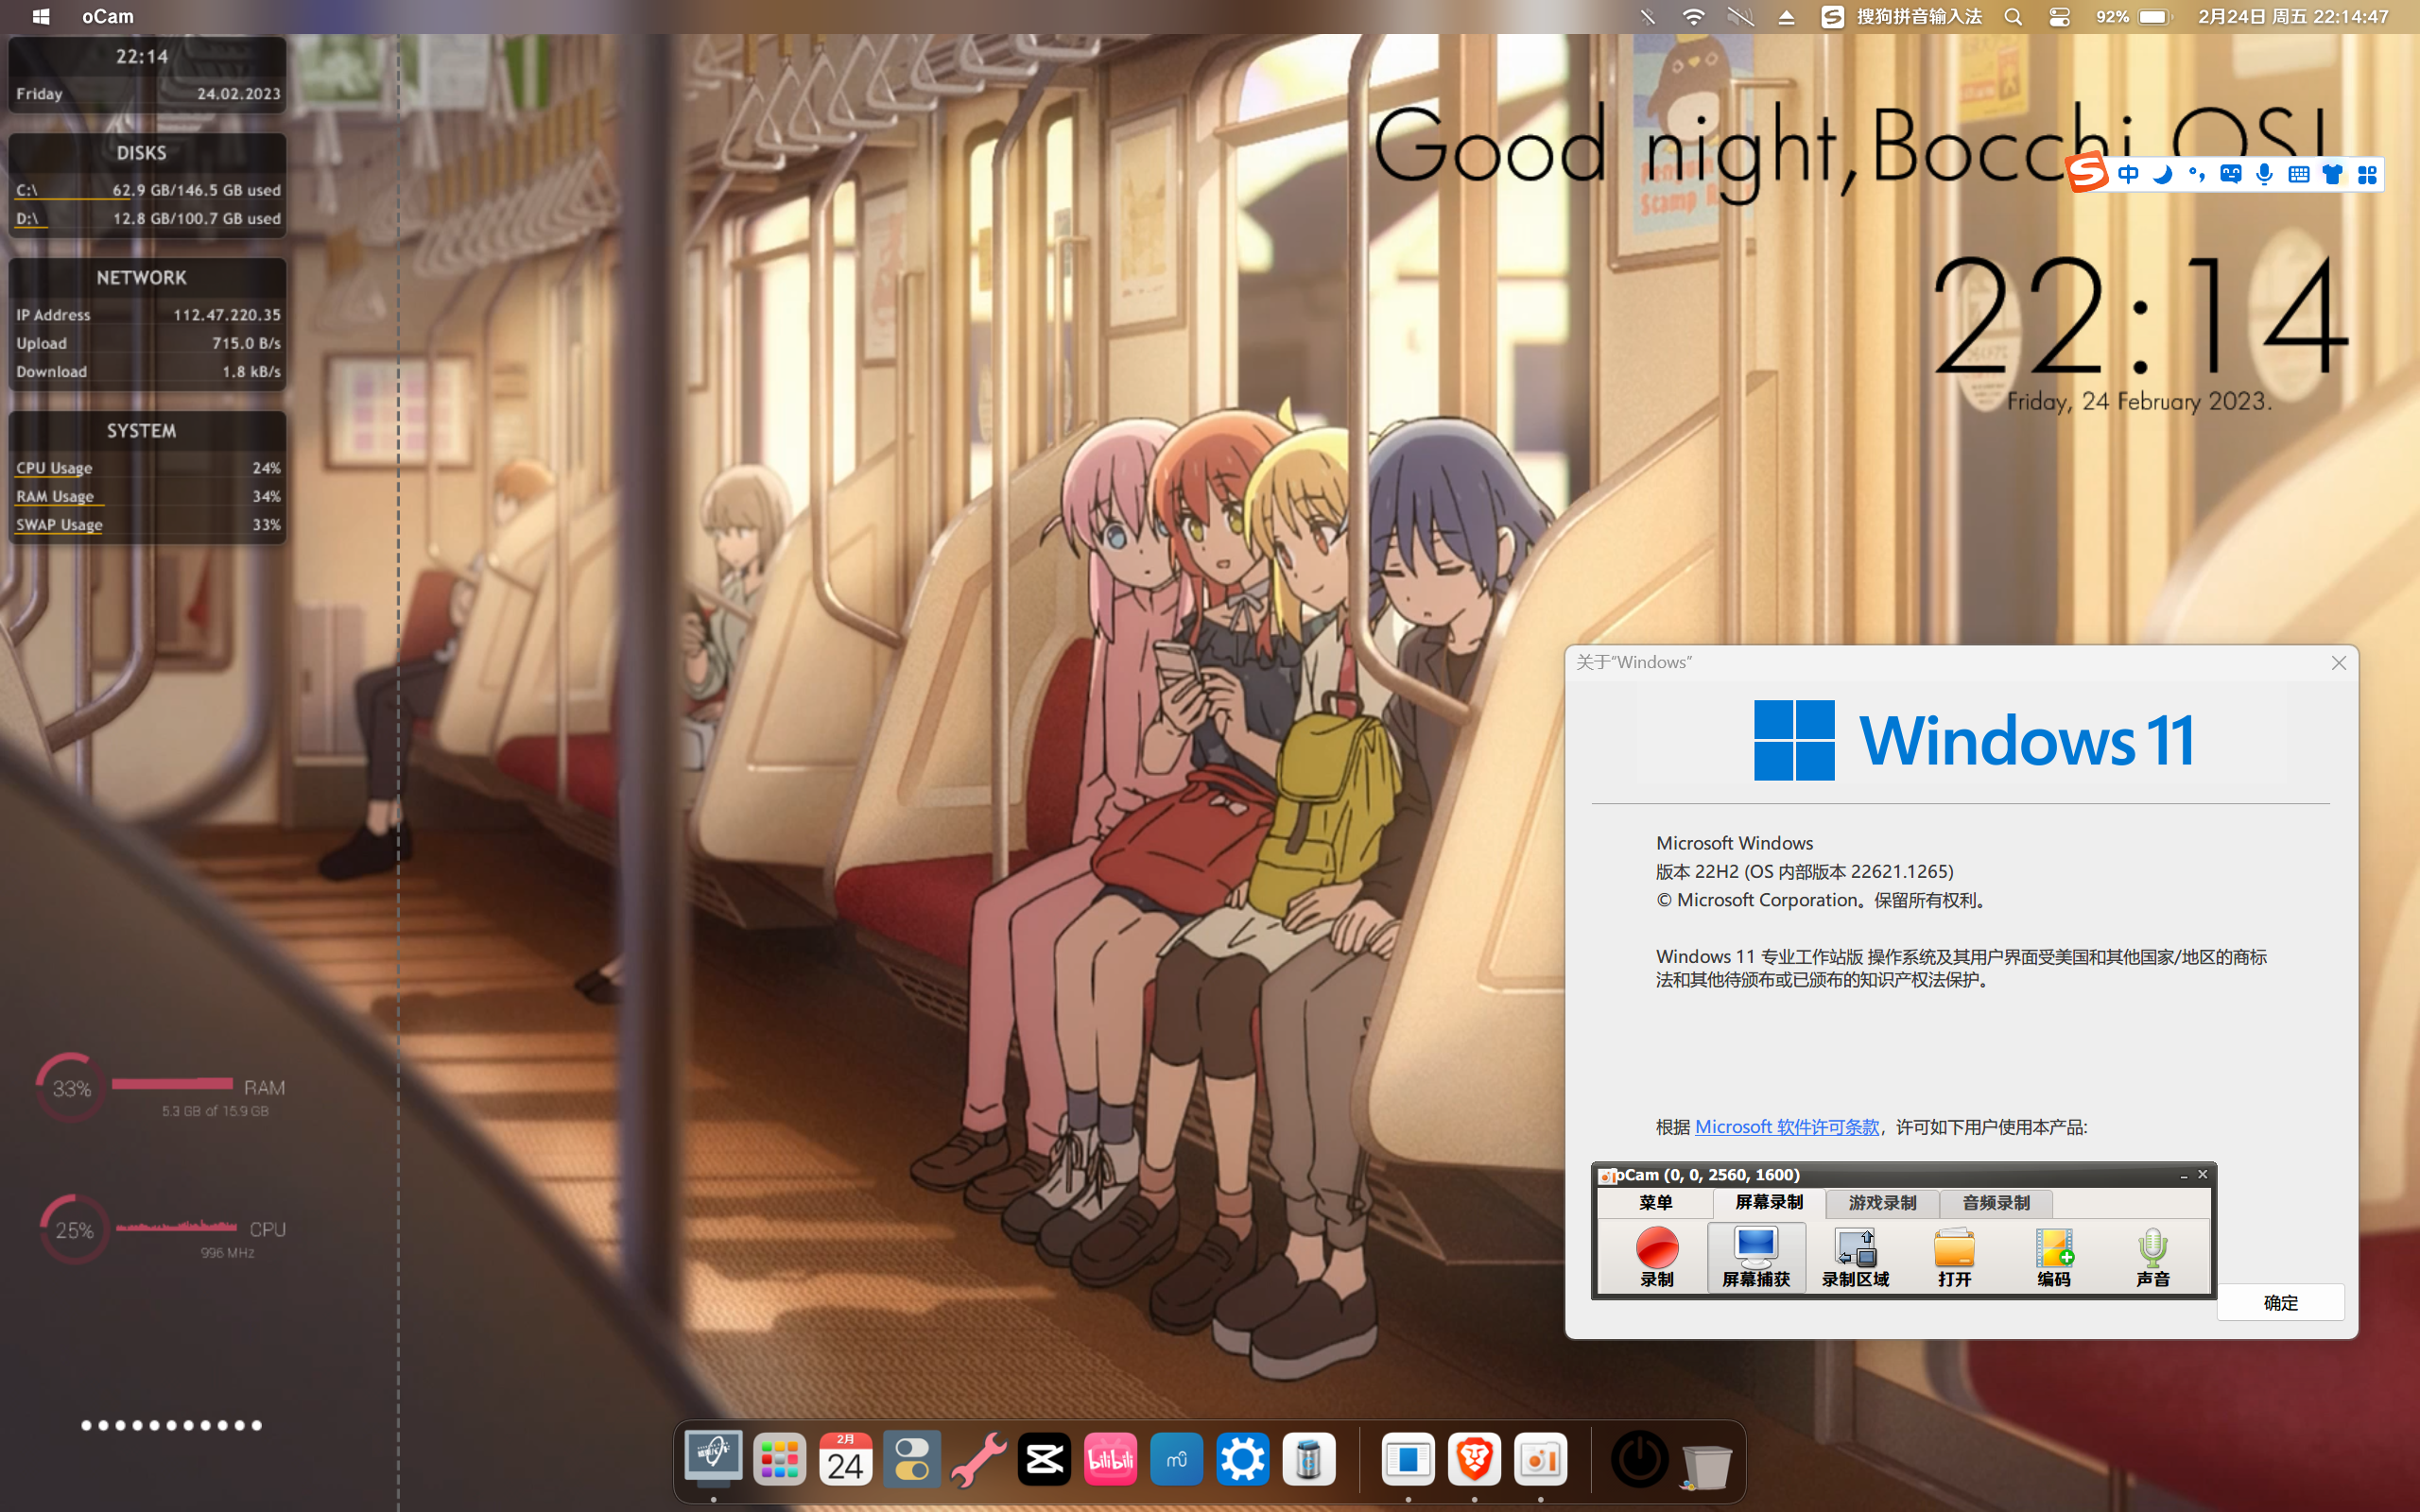Open the Windows logo menu in the top bar
This screenshot has height=1512, width=2420.
pos(41,17)
